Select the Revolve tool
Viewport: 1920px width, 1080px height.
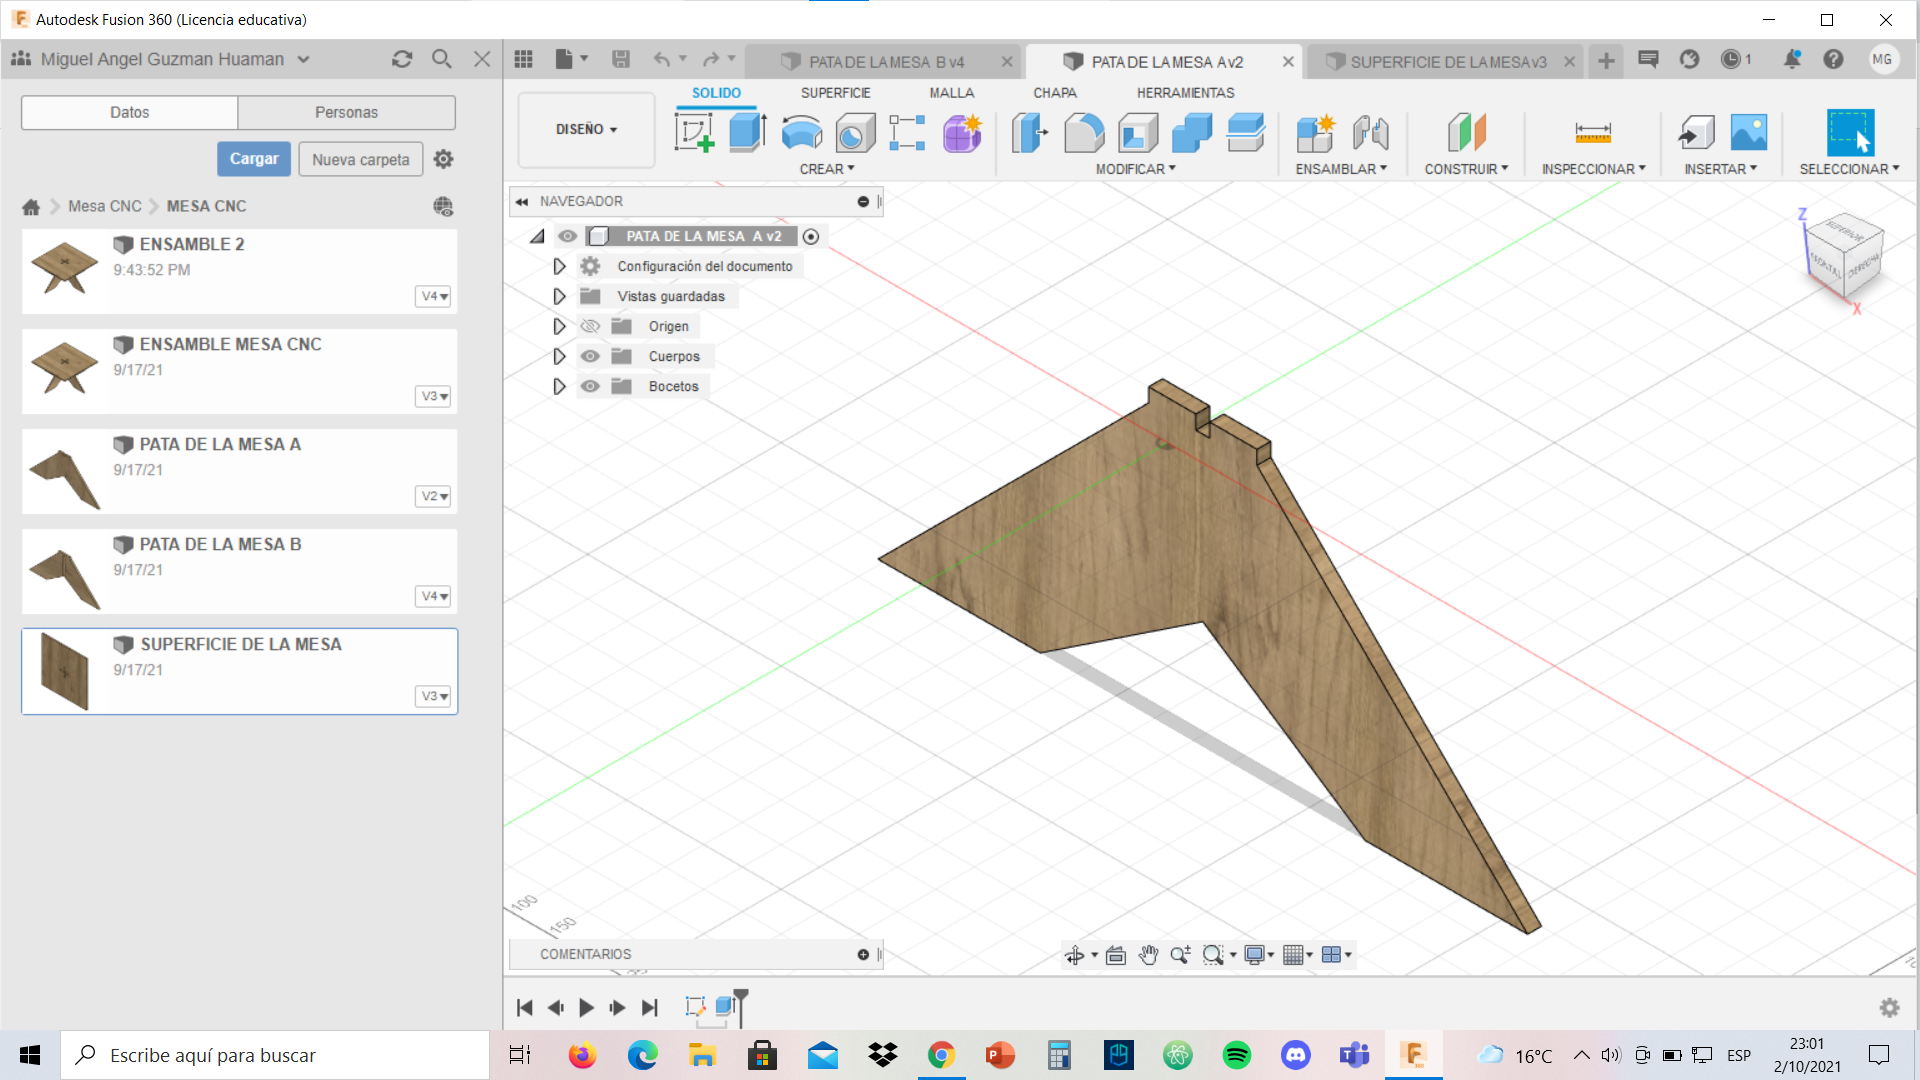tap(801, 132)
